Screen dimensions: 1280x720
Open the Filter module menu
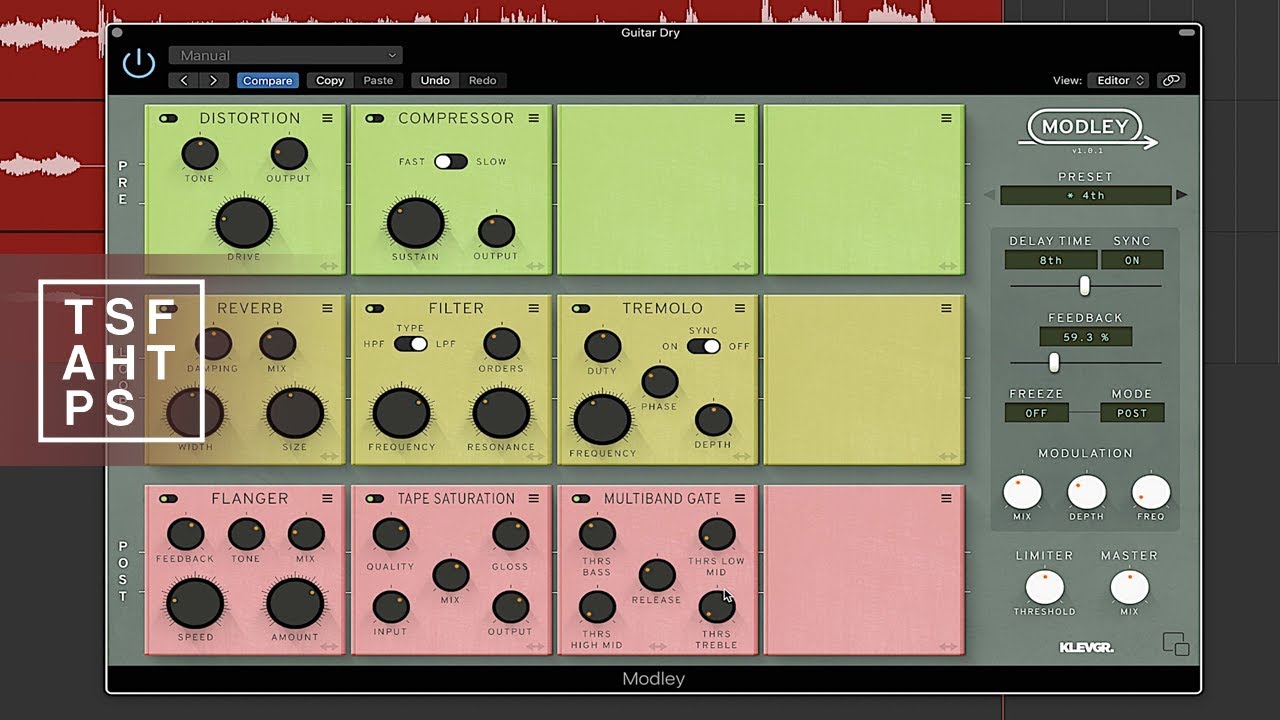tap(534, 309)
